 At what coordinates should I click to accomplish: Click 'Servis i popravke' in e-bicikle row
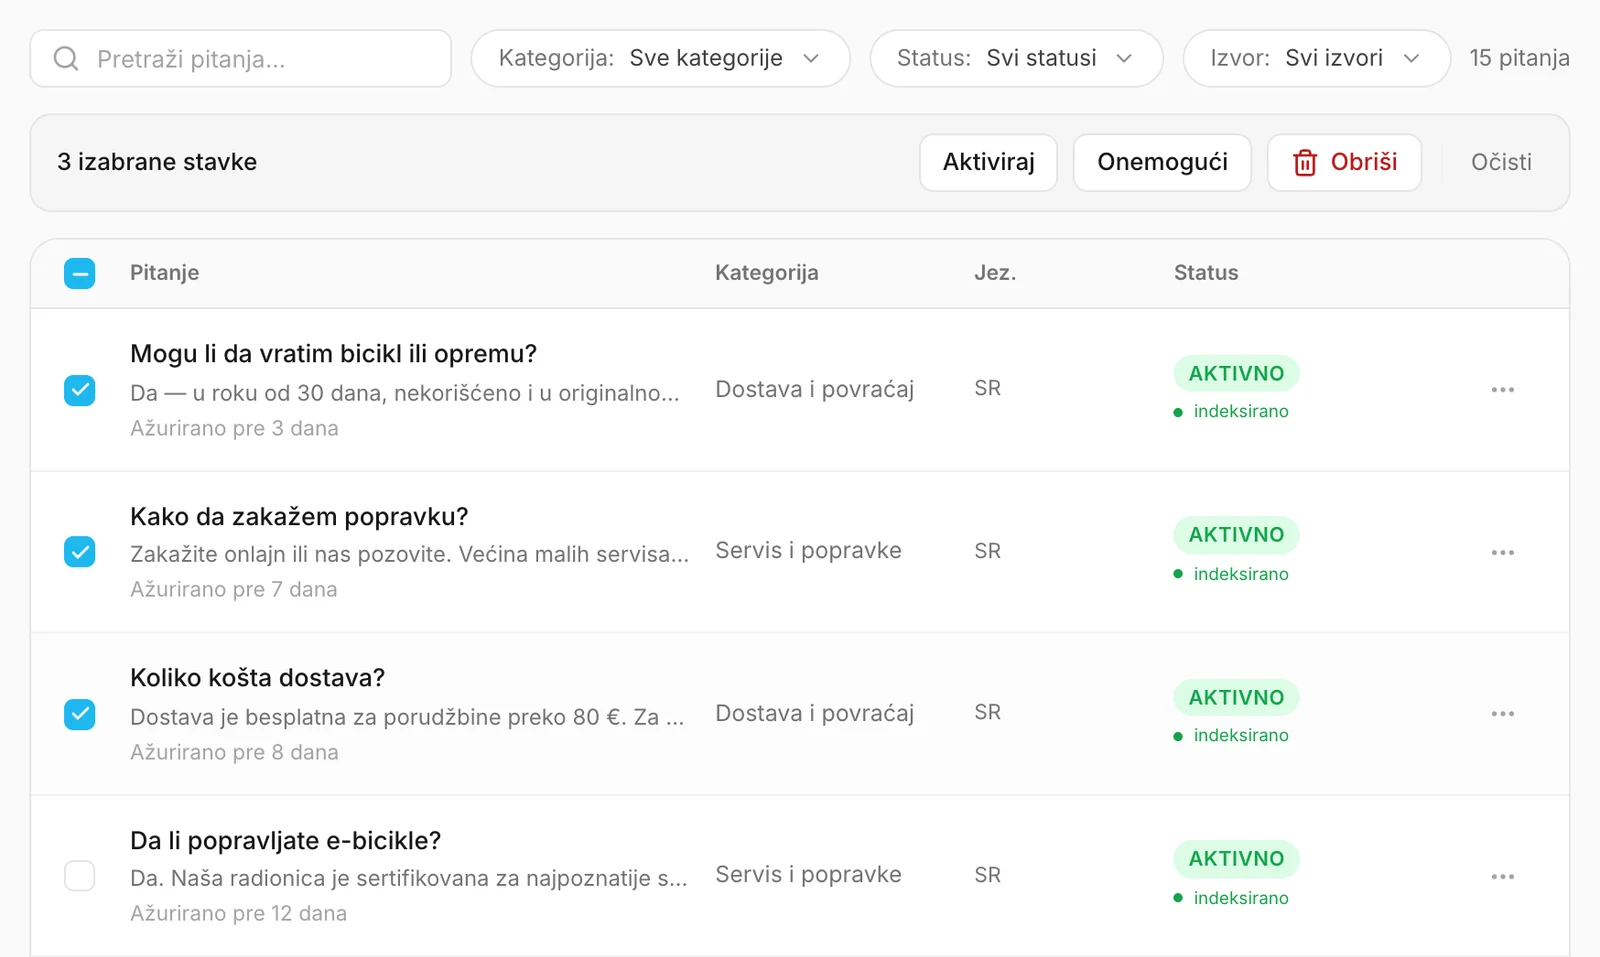click(x=808, y=875)
